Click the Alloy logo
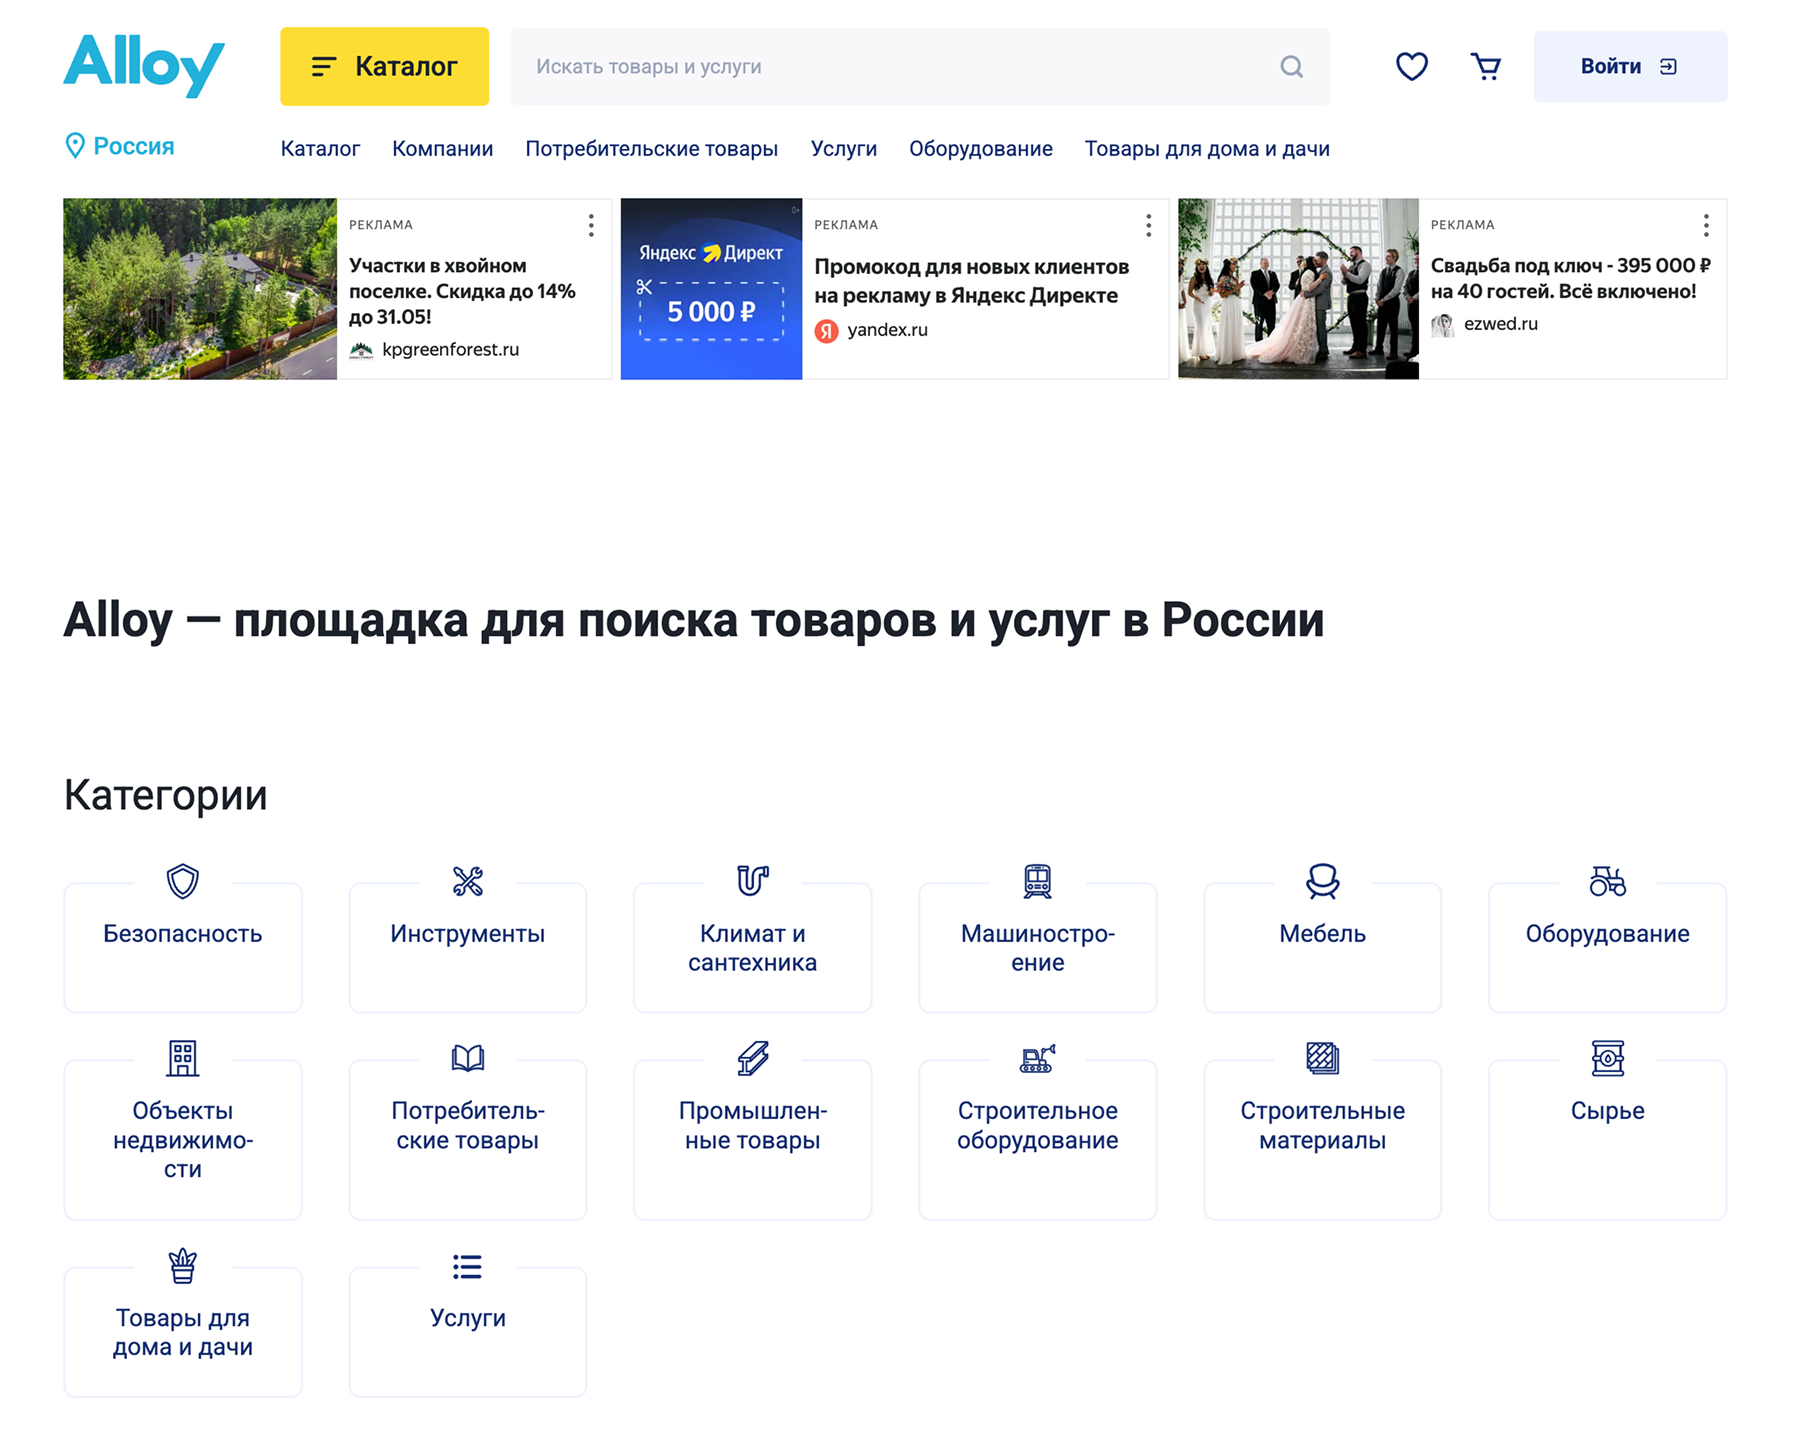 coord(144,66)
